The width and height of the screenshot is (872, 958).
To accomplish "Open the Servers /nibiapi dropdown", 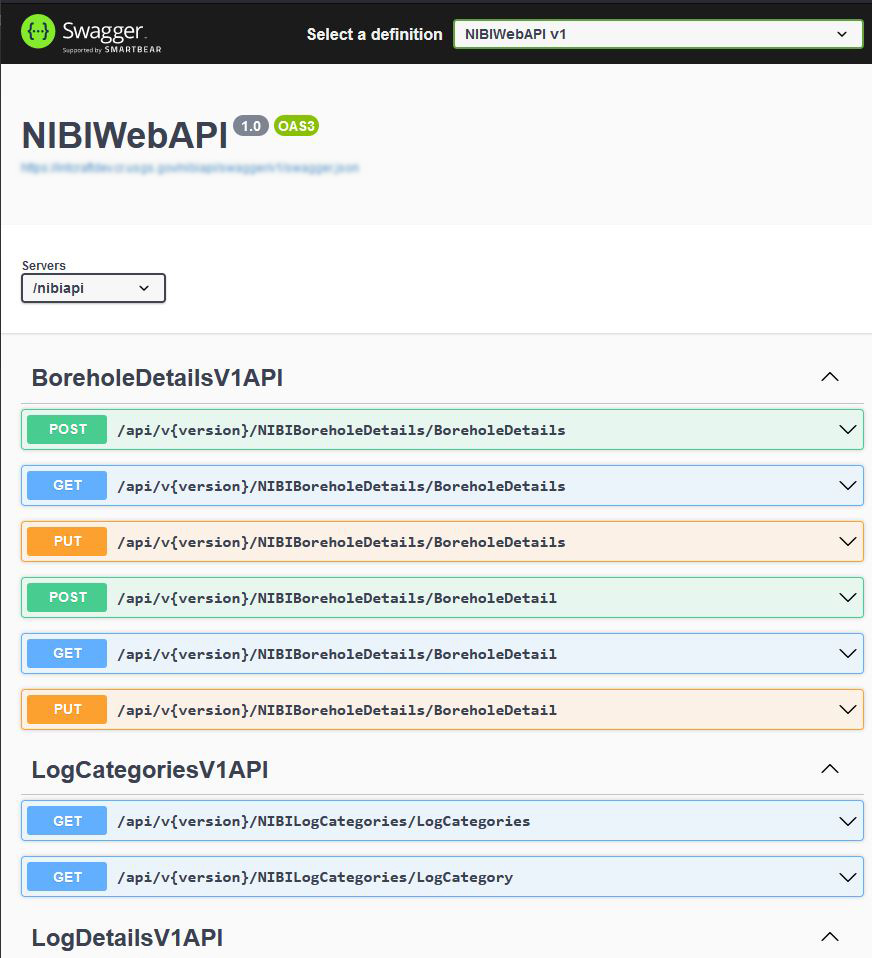I will click(x=93, y=288).
